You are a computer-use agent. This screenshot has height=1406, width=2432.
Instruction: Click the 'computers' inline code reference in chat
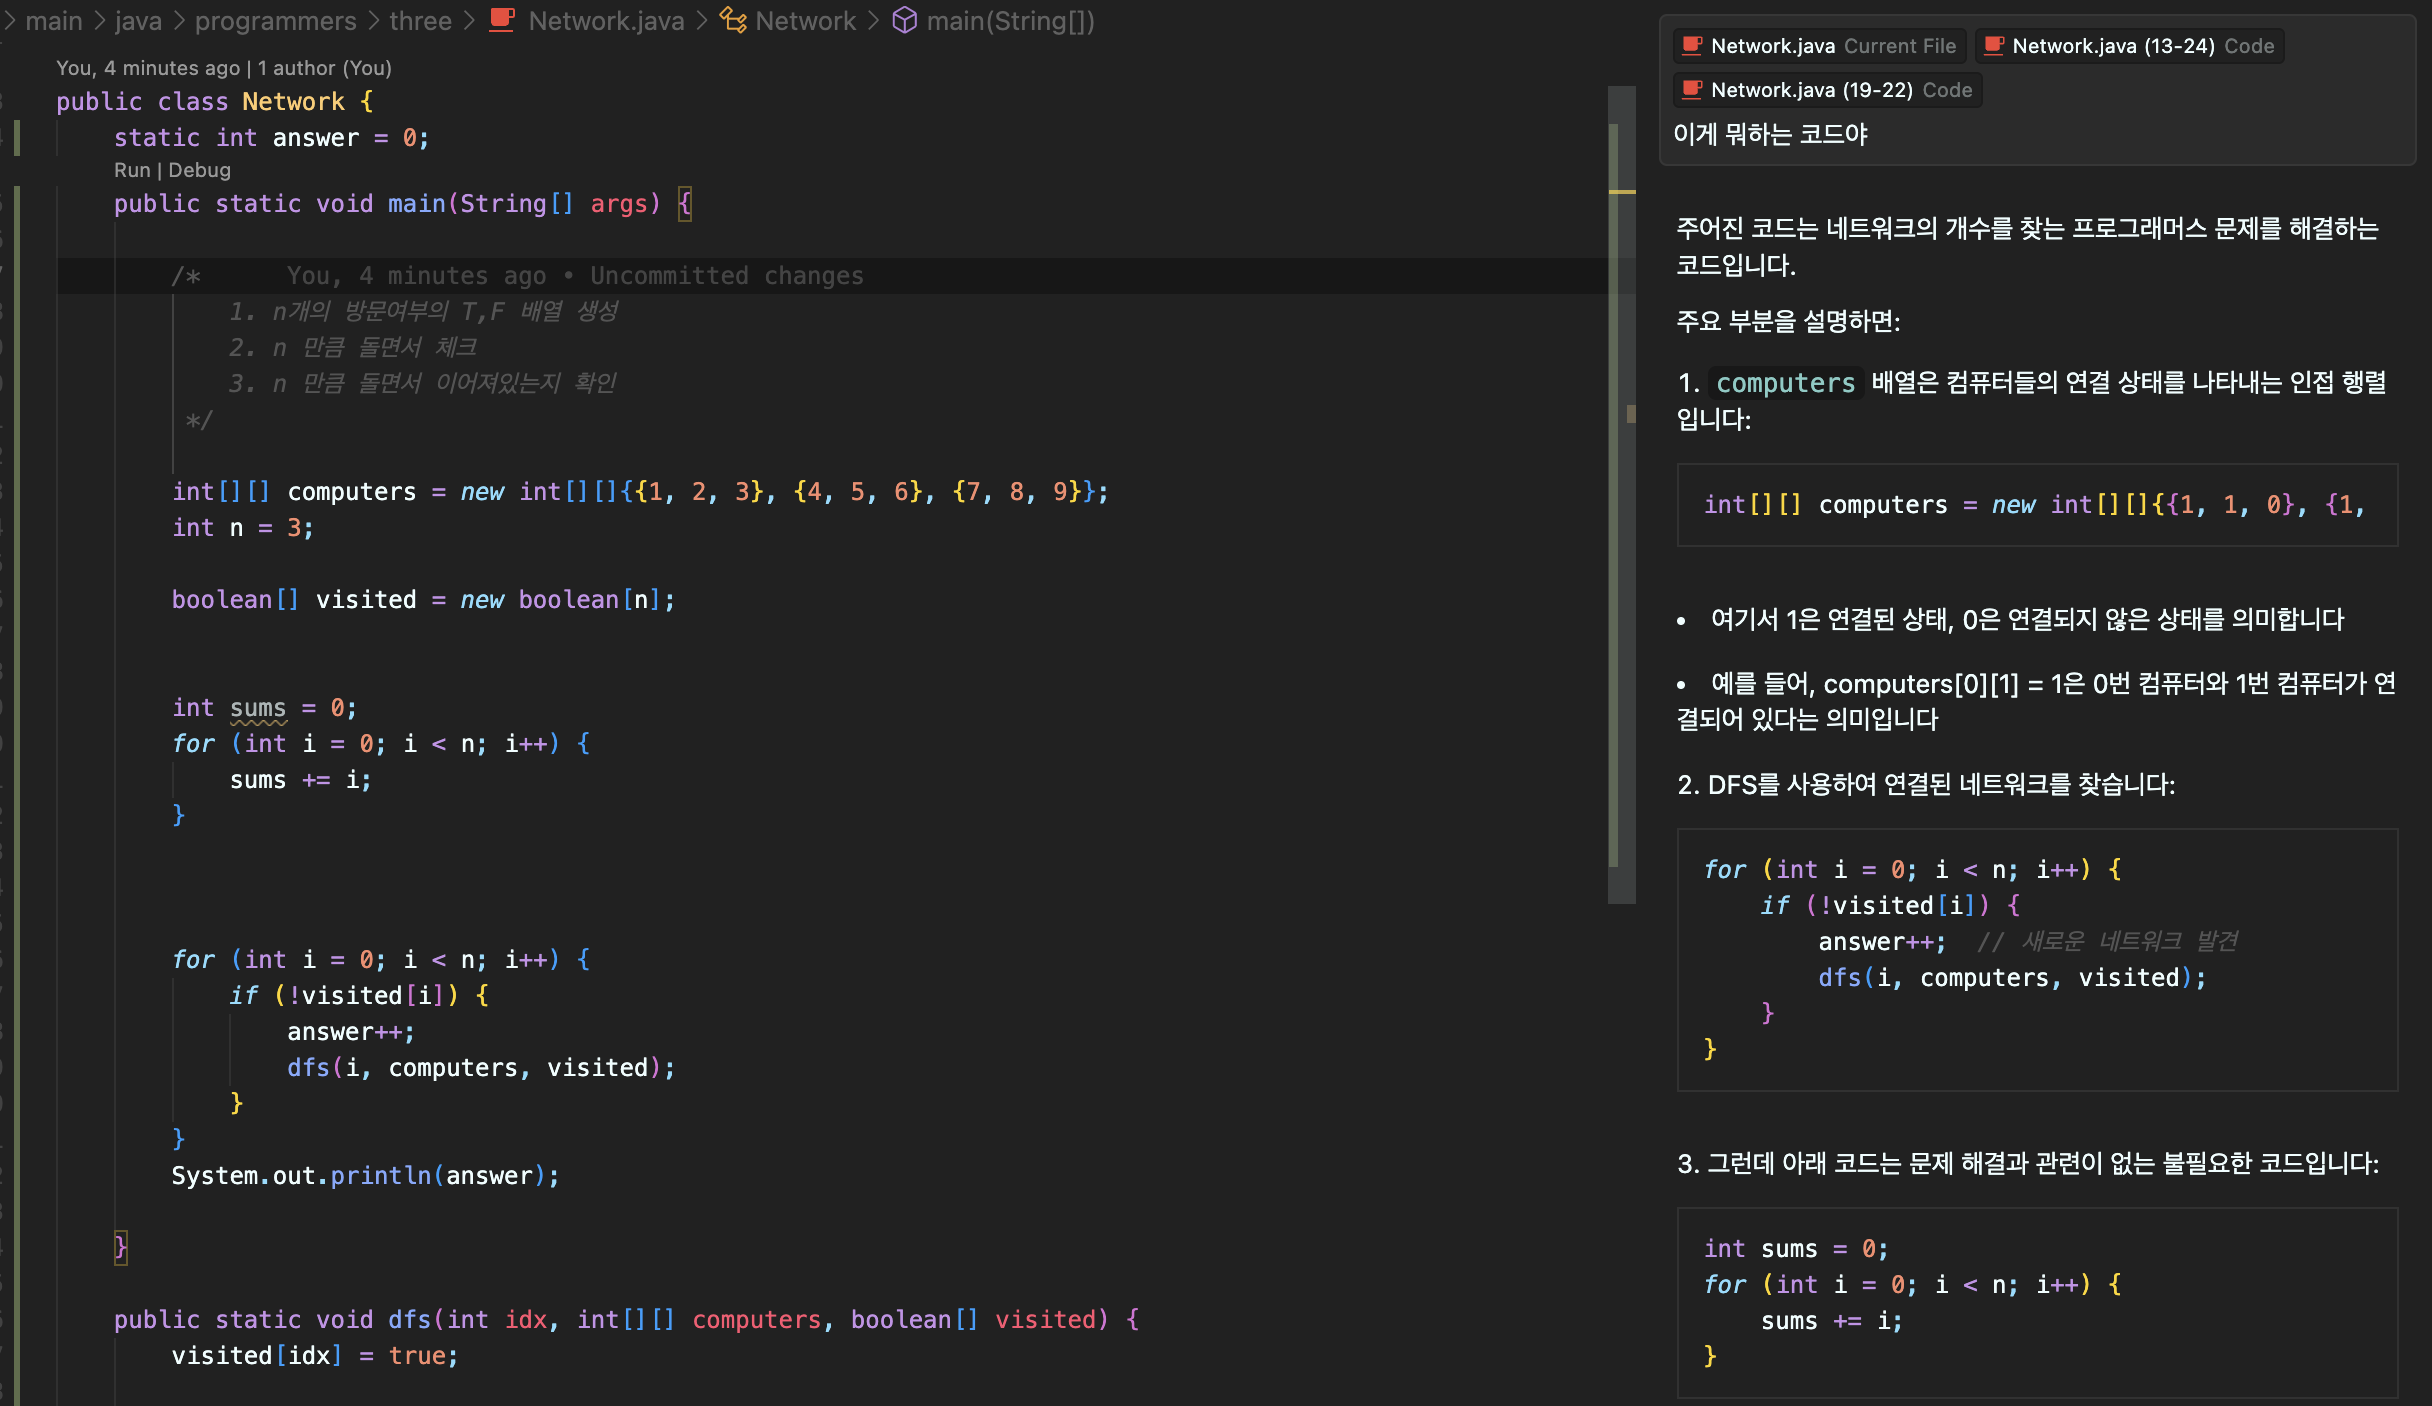pos(1785,383)
